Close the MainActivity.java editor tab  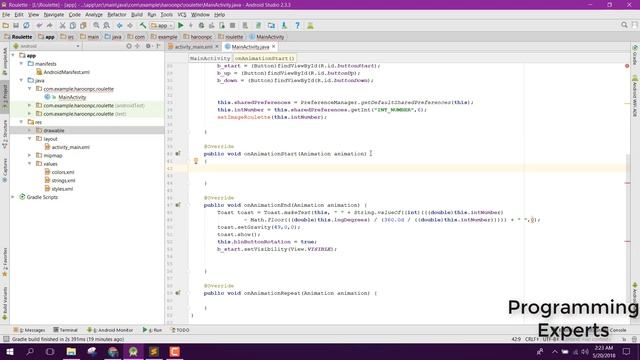[274, 47]
